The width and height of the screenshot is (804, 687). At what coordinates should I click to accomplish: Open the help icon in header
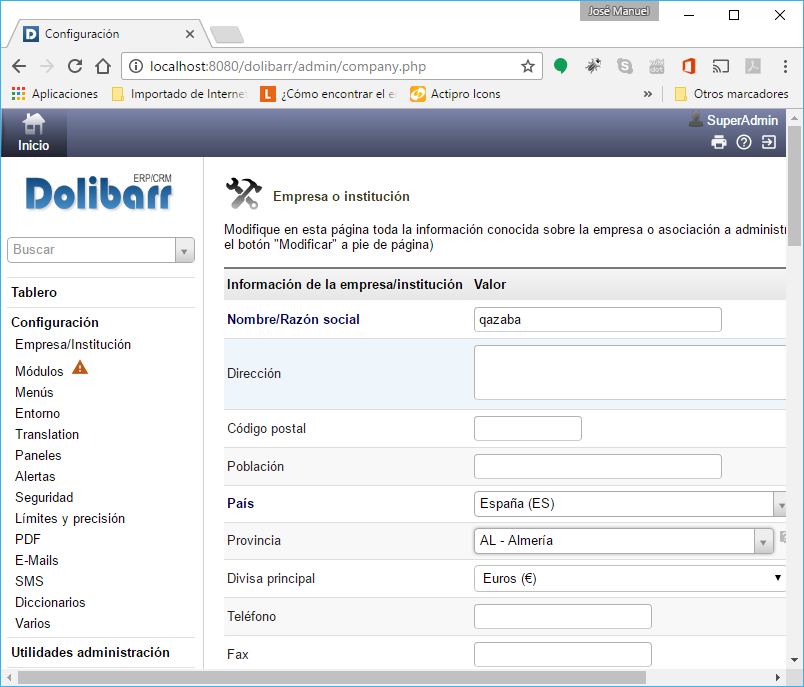(x=744, y=142)
